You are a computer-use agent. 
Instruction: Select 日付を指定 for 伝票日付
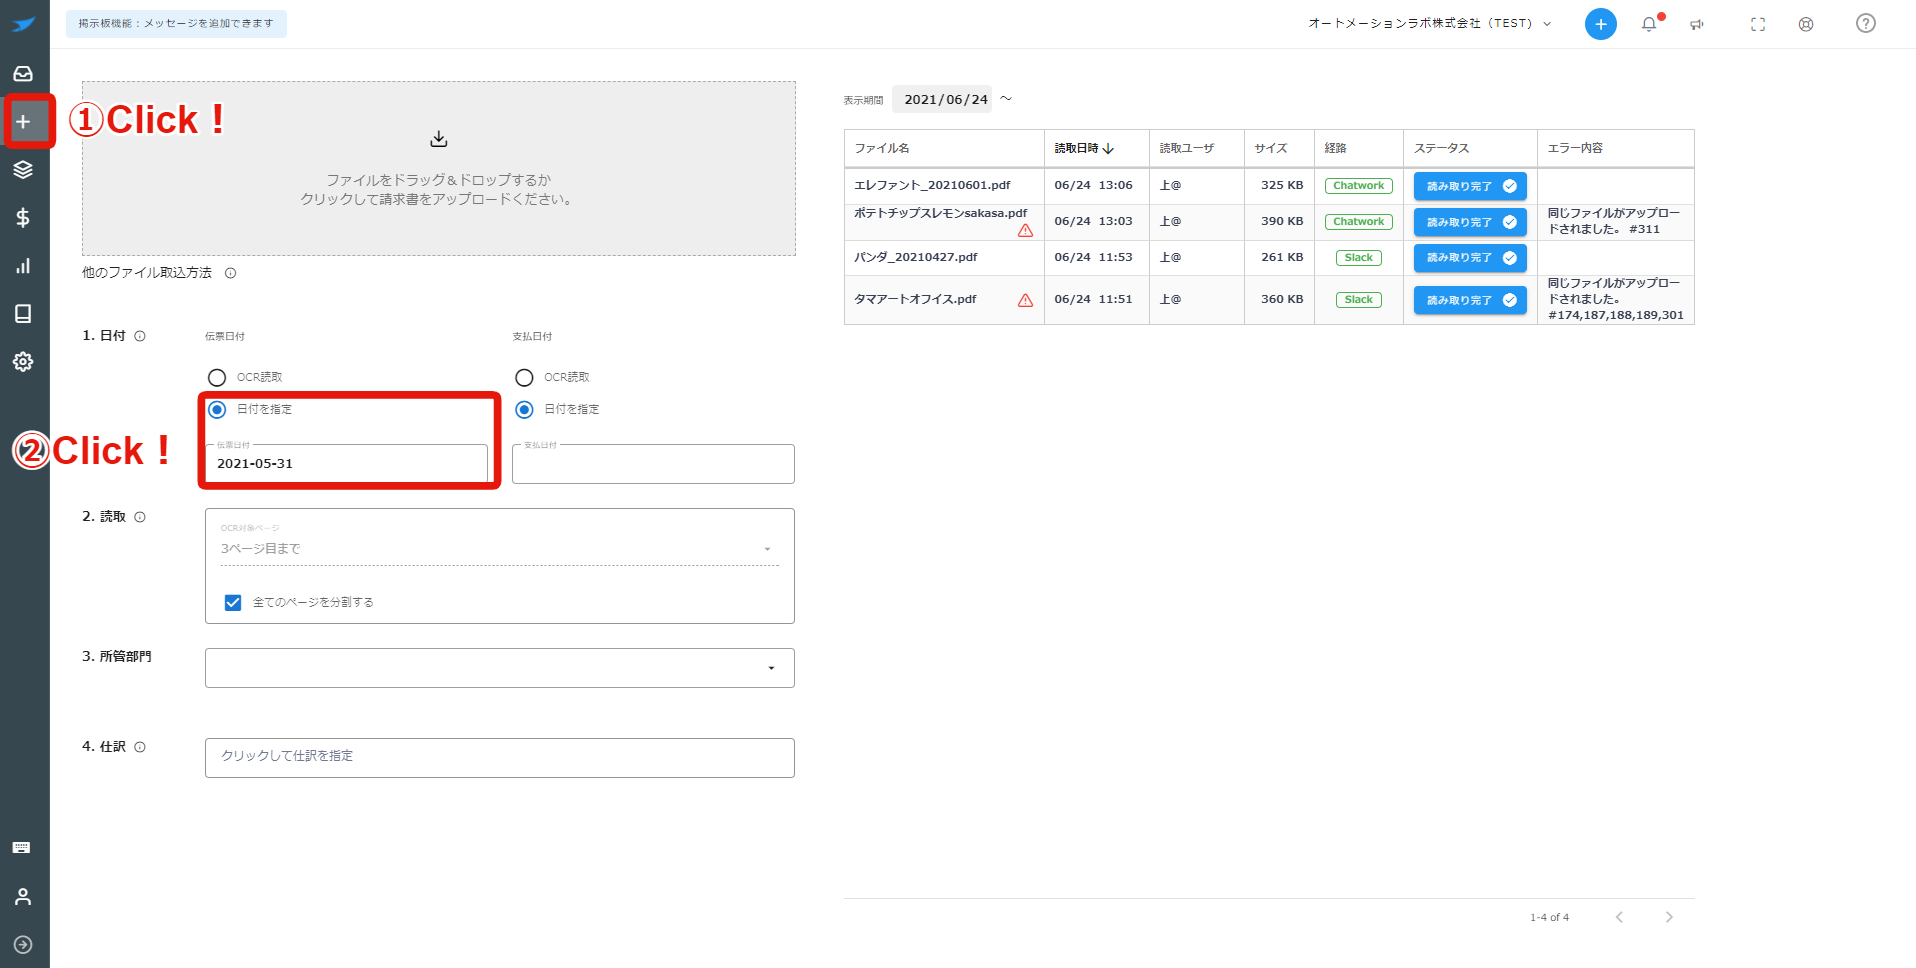click(217, 409)
